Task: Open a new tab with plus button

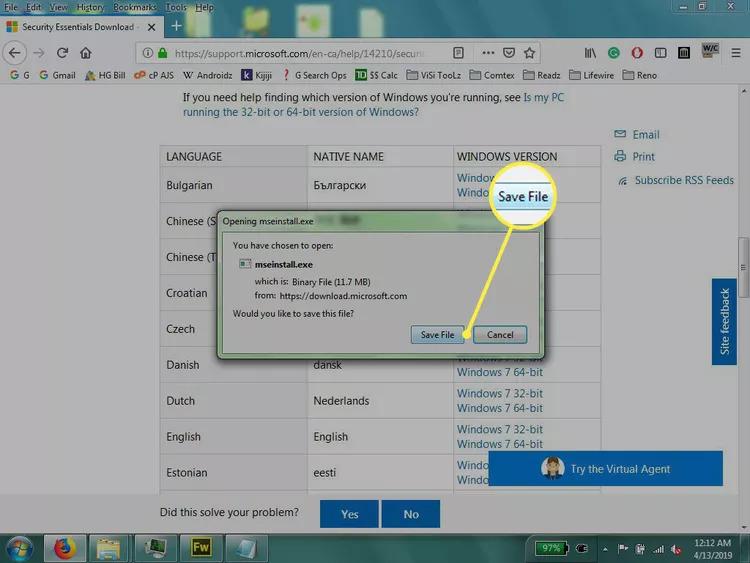Action: click(176, 26)
